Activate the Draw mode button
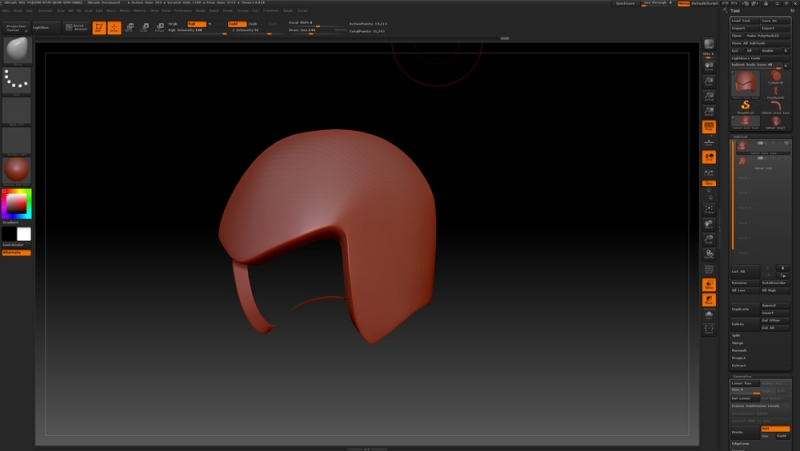The width and height of the screenshot is (800, 451). 114,27
